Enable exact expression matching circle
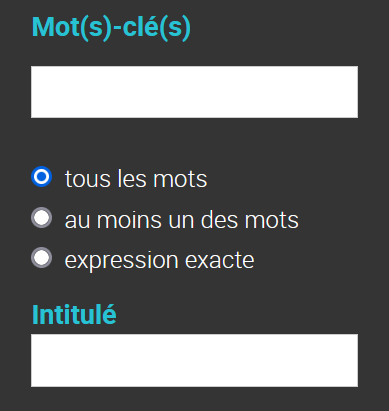 click(42, 258)
